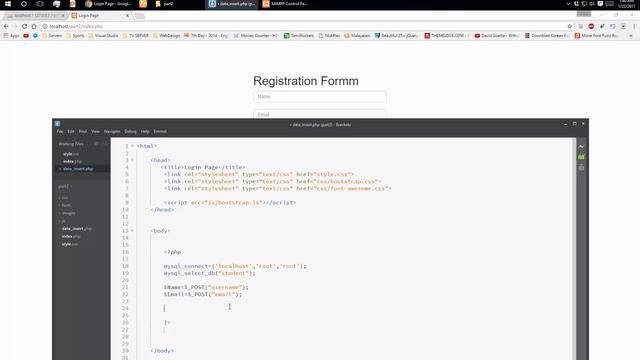Switch to the Login Page browser tab
The width and height of the screenshot is (640, 360).
click(x=100, y=16)
